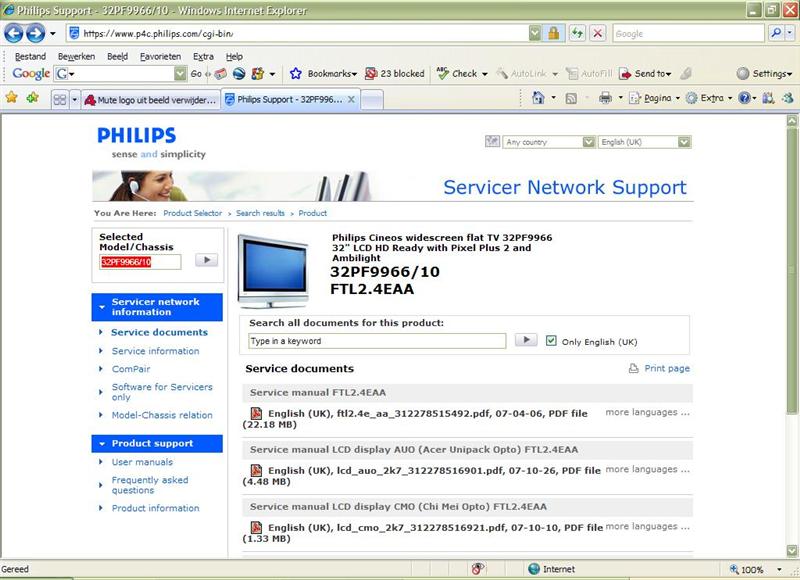Screen dimensions: 800x580
Task: Click the go arrow beside Model/Chassis field
Action: coord(207,260)
